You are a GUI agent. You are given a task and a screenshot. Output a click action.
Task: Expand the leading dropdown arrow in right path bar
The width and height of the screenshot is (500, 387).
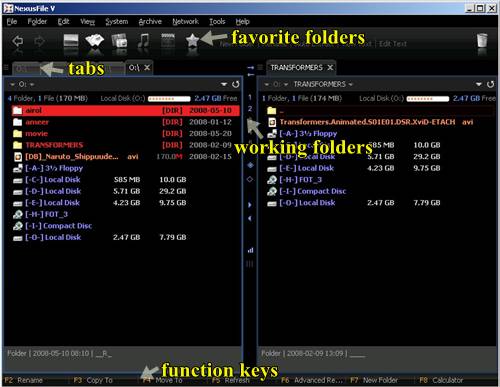pyautogui.click(x=267, y=85)
